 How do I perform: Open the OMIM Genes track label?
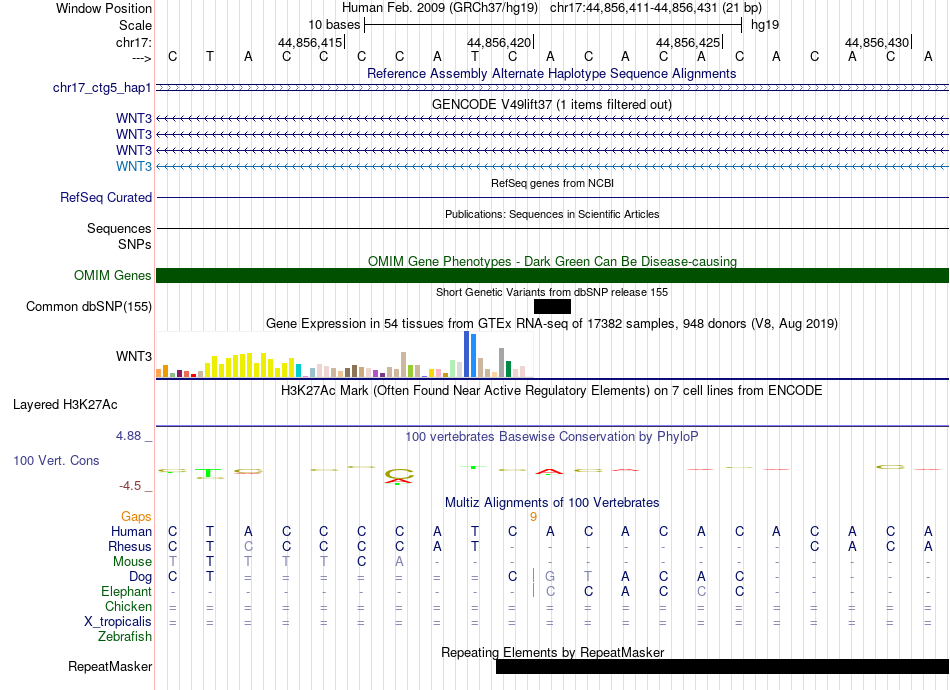click(x=113, y=276)
